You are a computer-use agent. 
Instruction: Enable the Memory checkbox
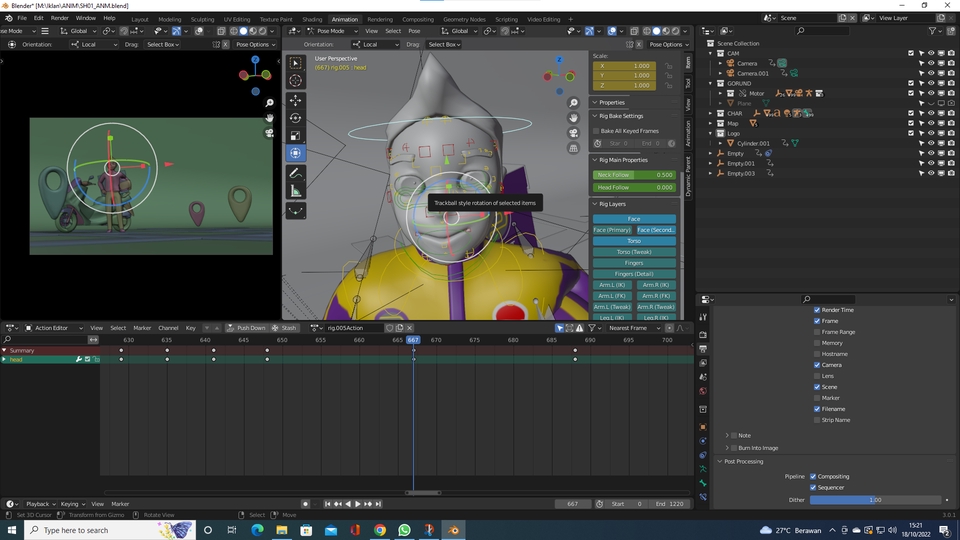tap(817, 343)
